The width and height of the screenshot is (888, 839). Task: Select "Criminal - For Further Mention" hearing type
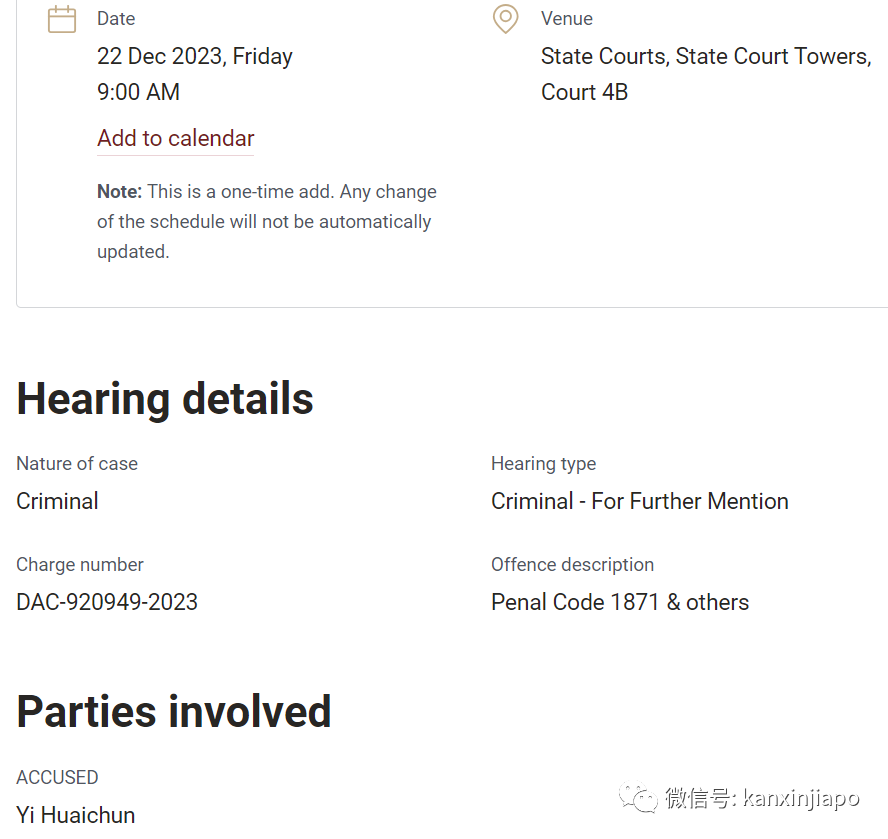[640, 501]
